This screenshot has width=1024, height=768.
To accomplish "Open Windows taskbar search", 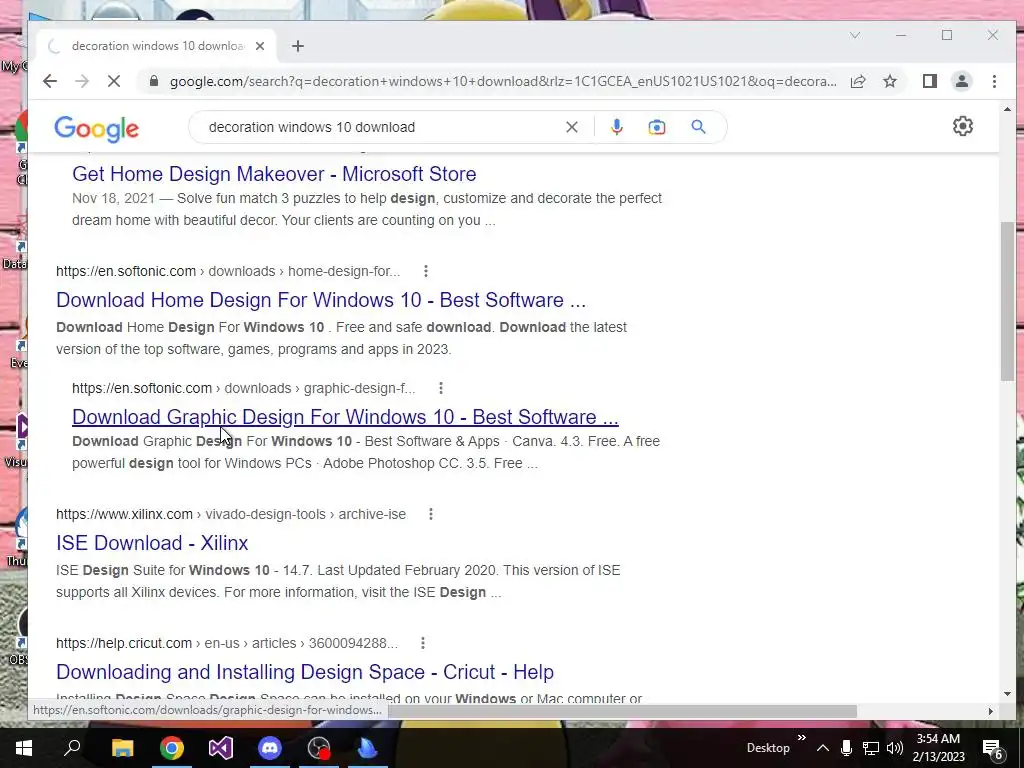I will 72,748.
